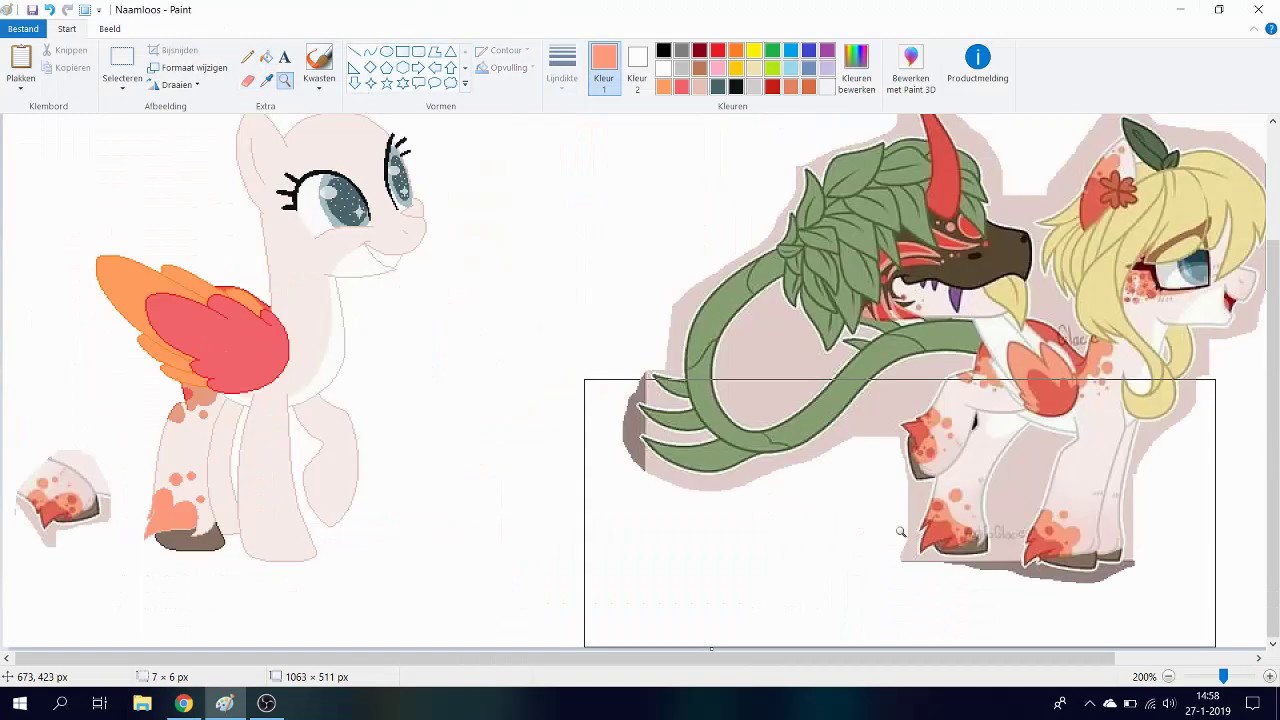
Task: Switch to the Beeld view tab
Action: (x=110, y=29)
